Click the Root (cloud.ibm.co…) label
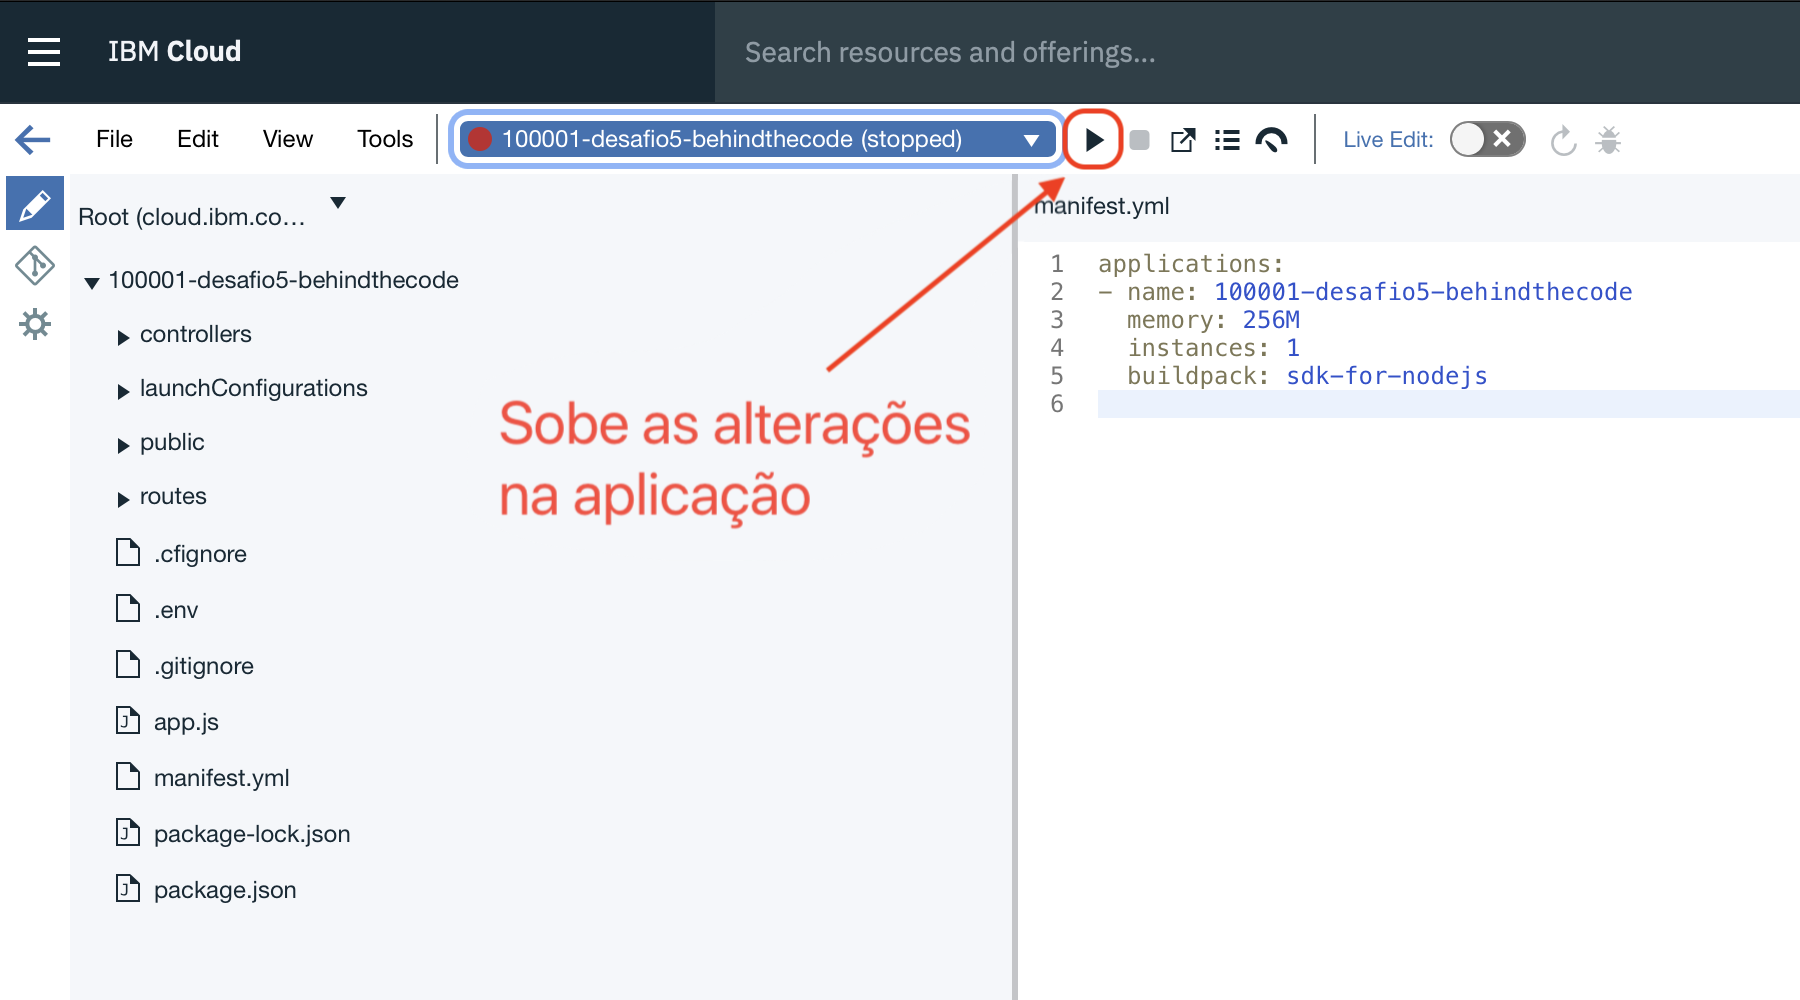The width and height of the screenshot is (1800, 1000). (192, 217)
